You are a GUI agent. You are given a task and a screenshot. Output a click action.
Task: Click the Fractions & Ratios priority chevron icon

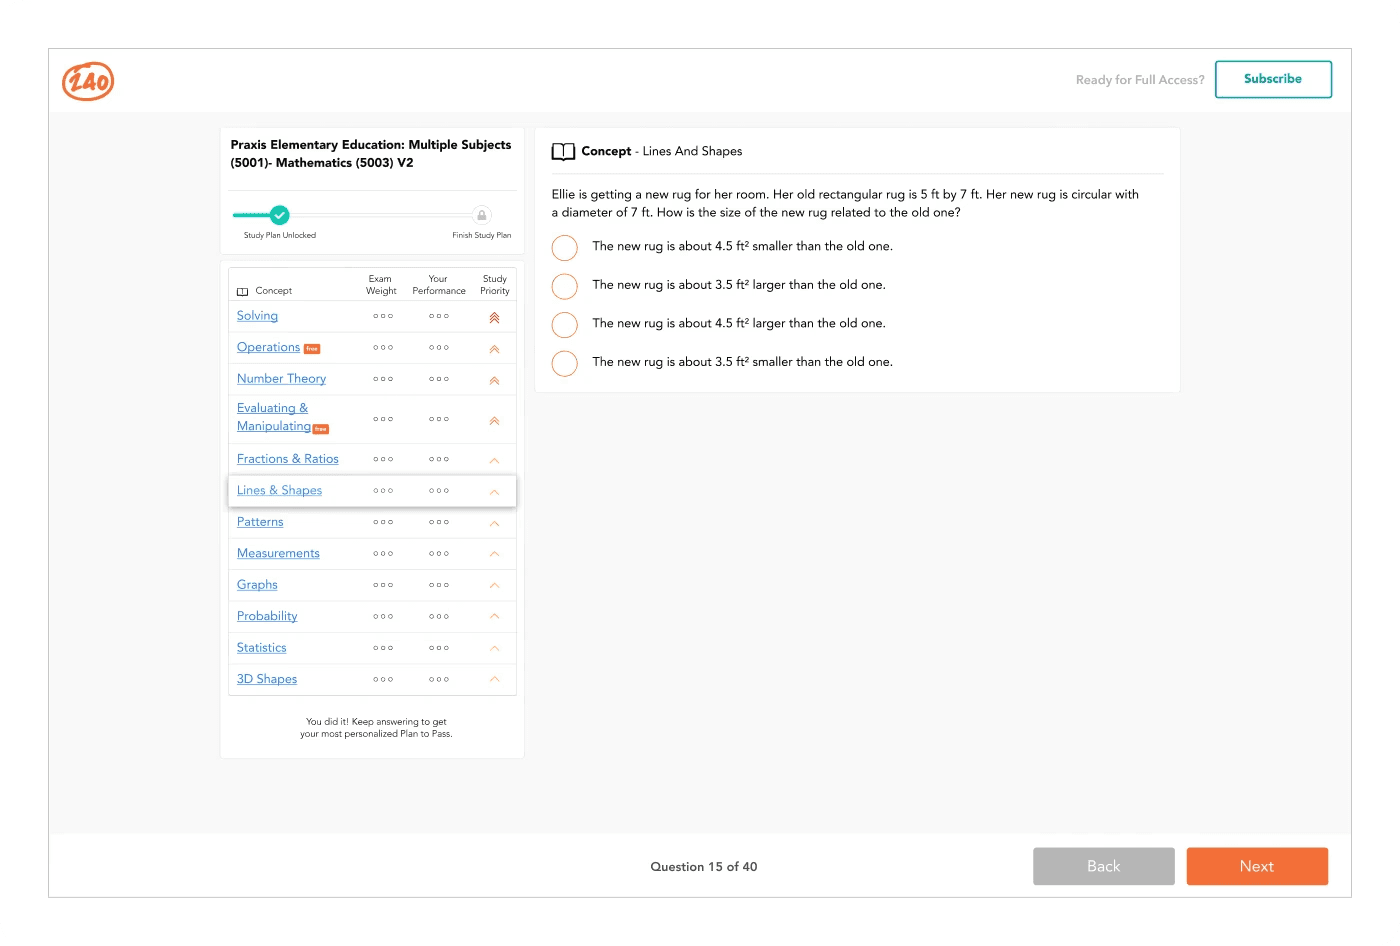[x=494, y=460]
